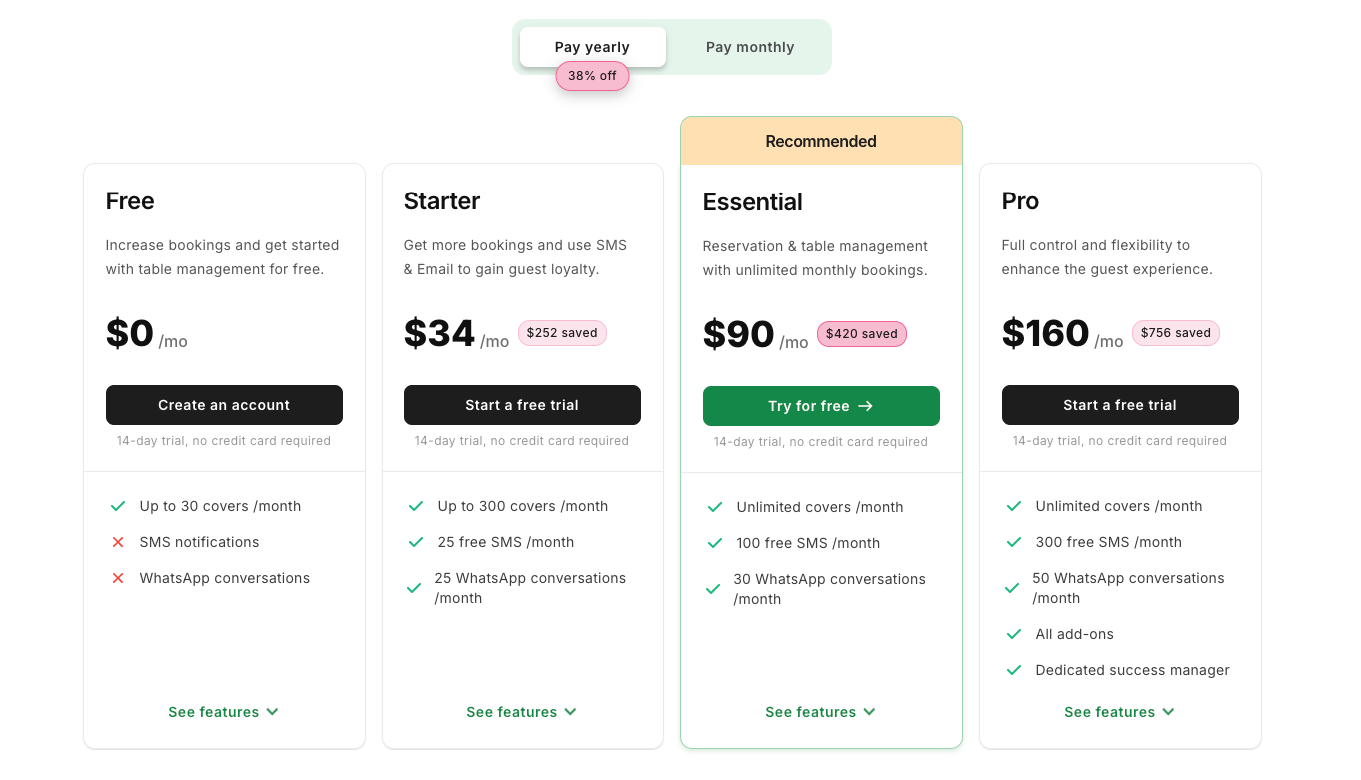Click the Recommended banner above Essential
The image size is (1361, 780).
pyautogui.click(x=821, y=142)
